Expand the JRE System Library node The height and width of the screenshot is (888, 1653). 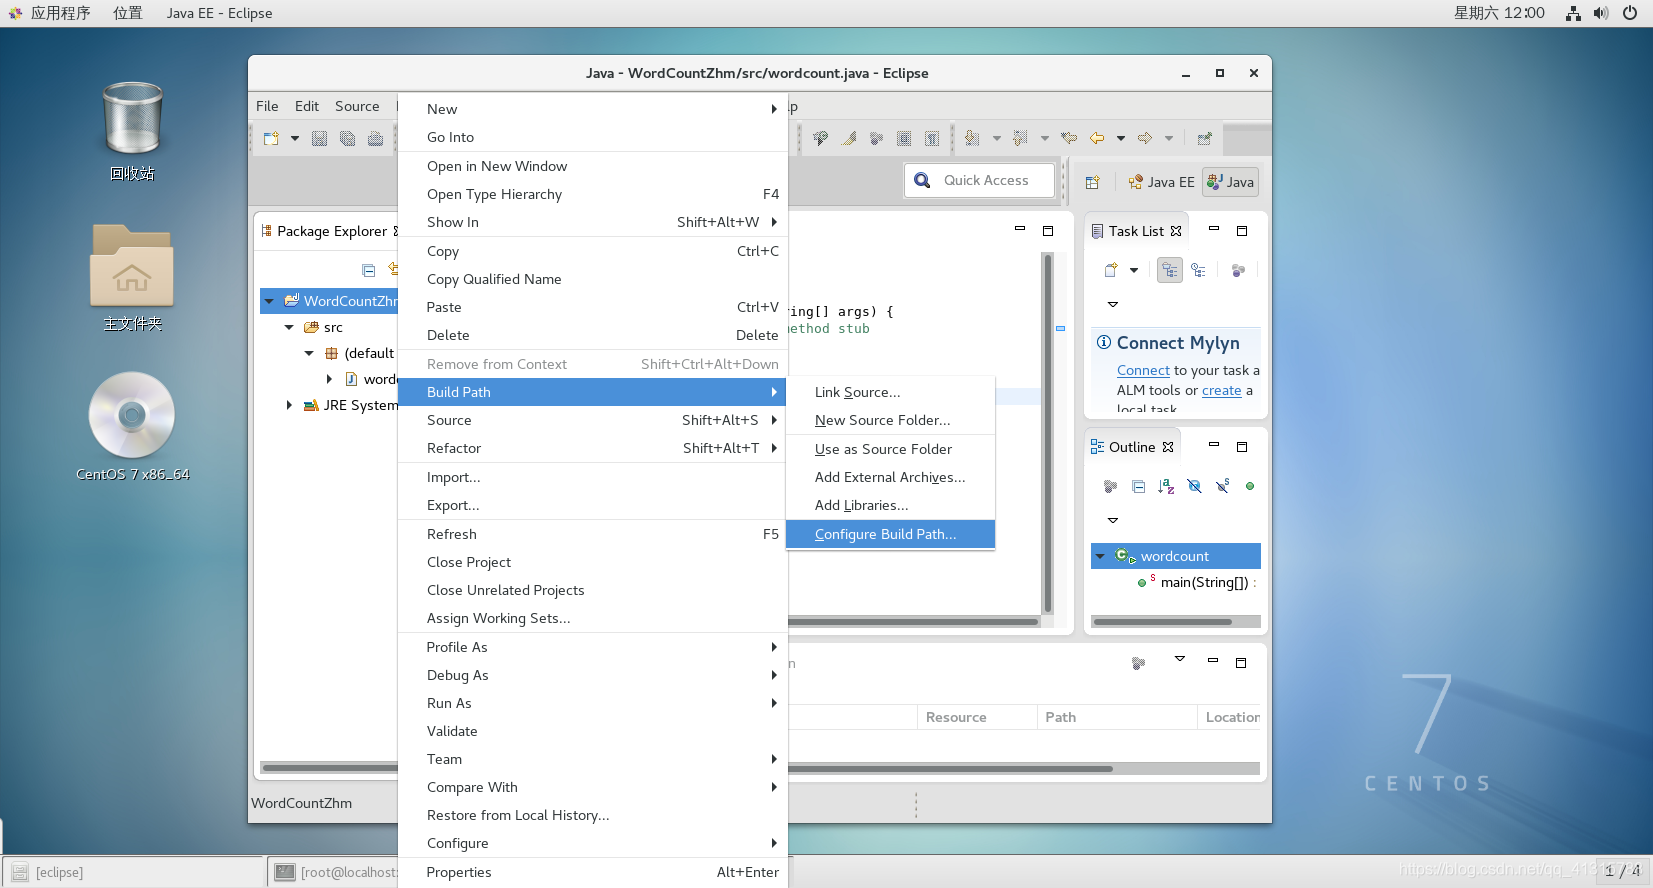pos(289,405)
